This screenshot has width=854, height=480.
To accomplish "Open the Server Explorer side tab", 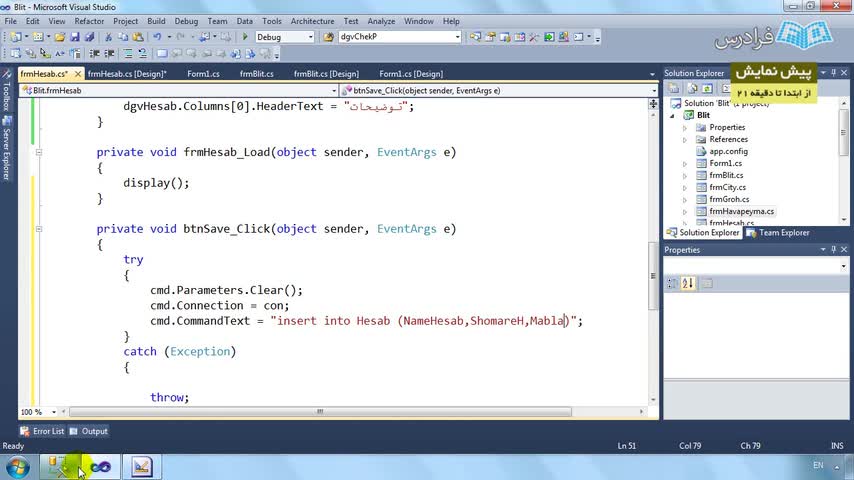I will tap(7, 148).
